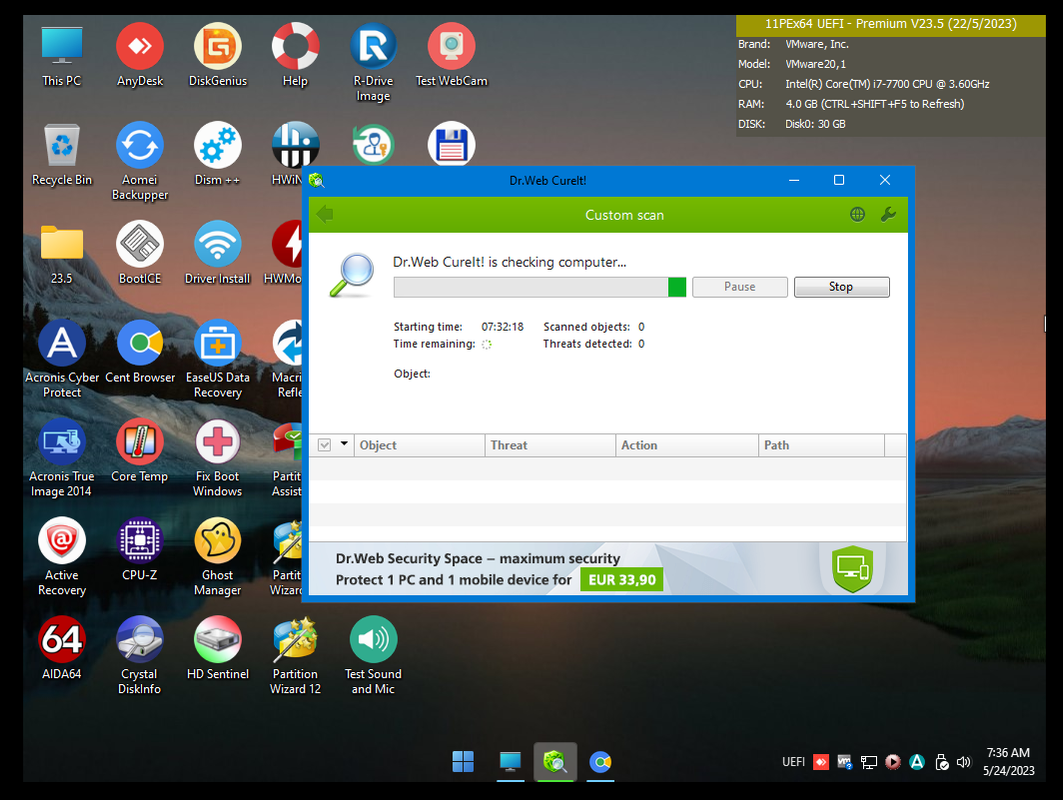Screen dimensions: 1063x800
Task: Click the AnyDesk tray icon
Action: tap(821, 762)
